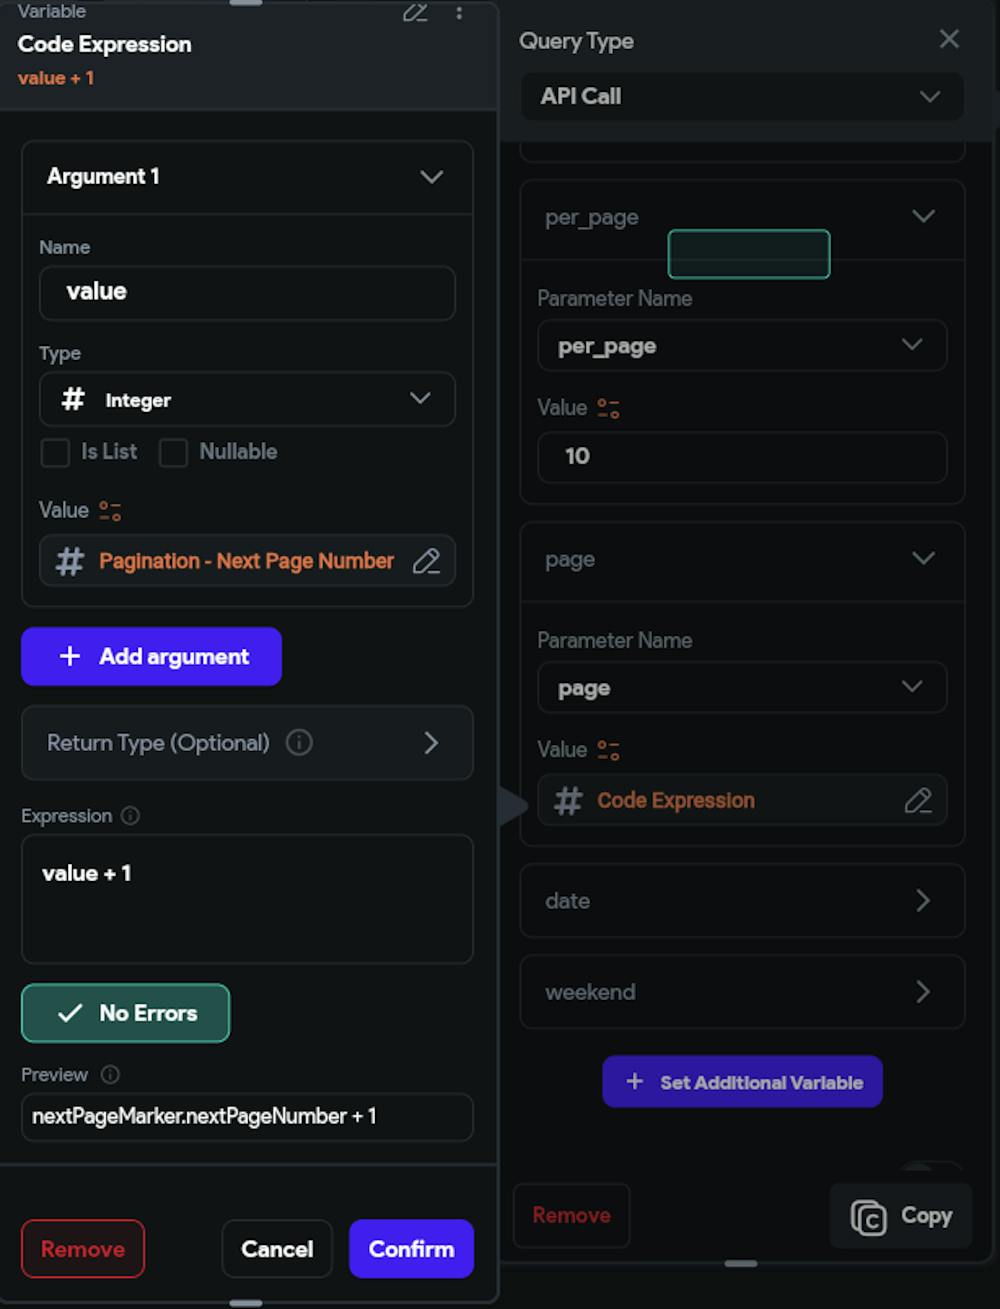Click the info icon beside Expression label
This screenshot has height=1309, width=1000.
tap(130, 816)
